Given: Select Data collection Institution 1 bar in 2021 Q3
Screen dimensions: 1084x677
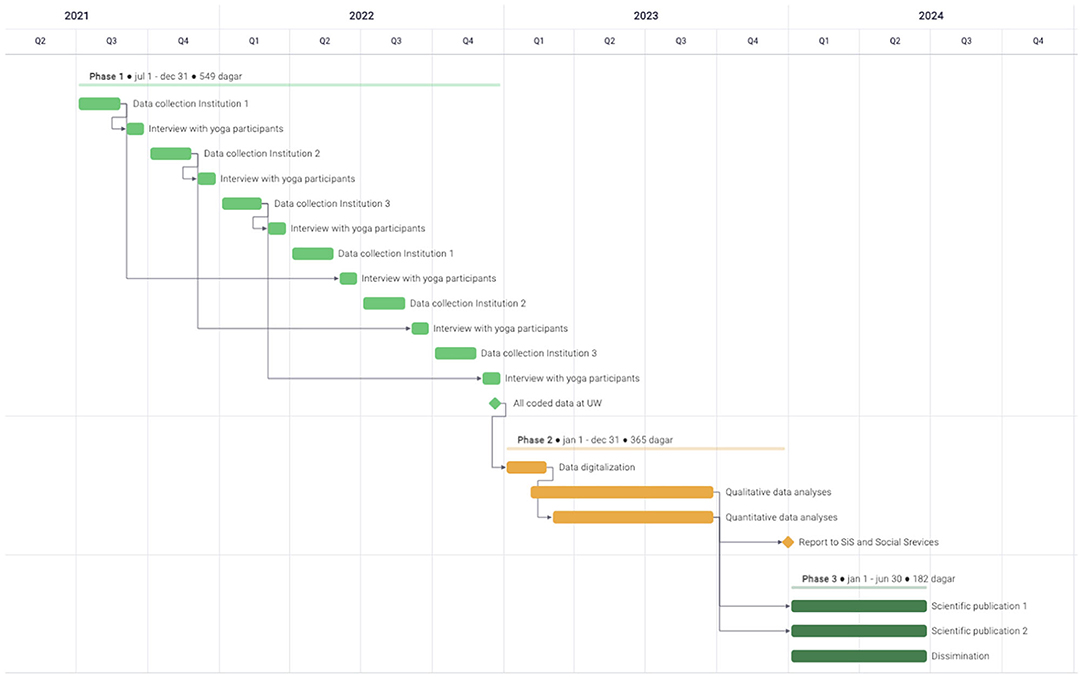Looking at the screenshot, I should point(100,104).
